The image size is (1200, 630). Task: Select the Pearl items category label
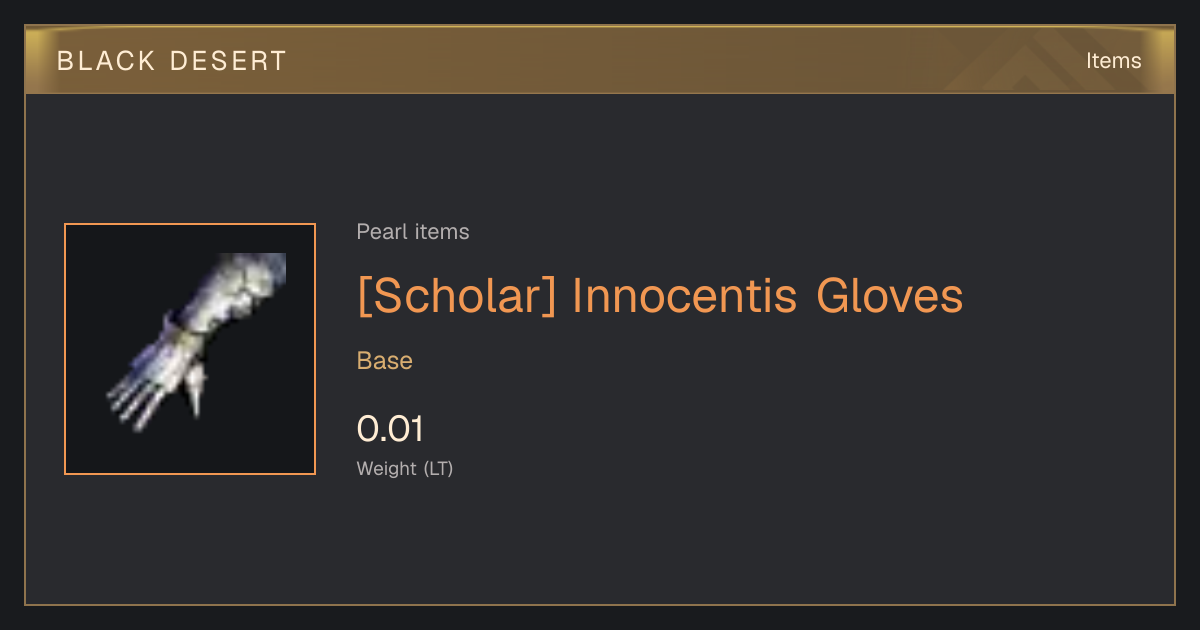tap(413, 232)
